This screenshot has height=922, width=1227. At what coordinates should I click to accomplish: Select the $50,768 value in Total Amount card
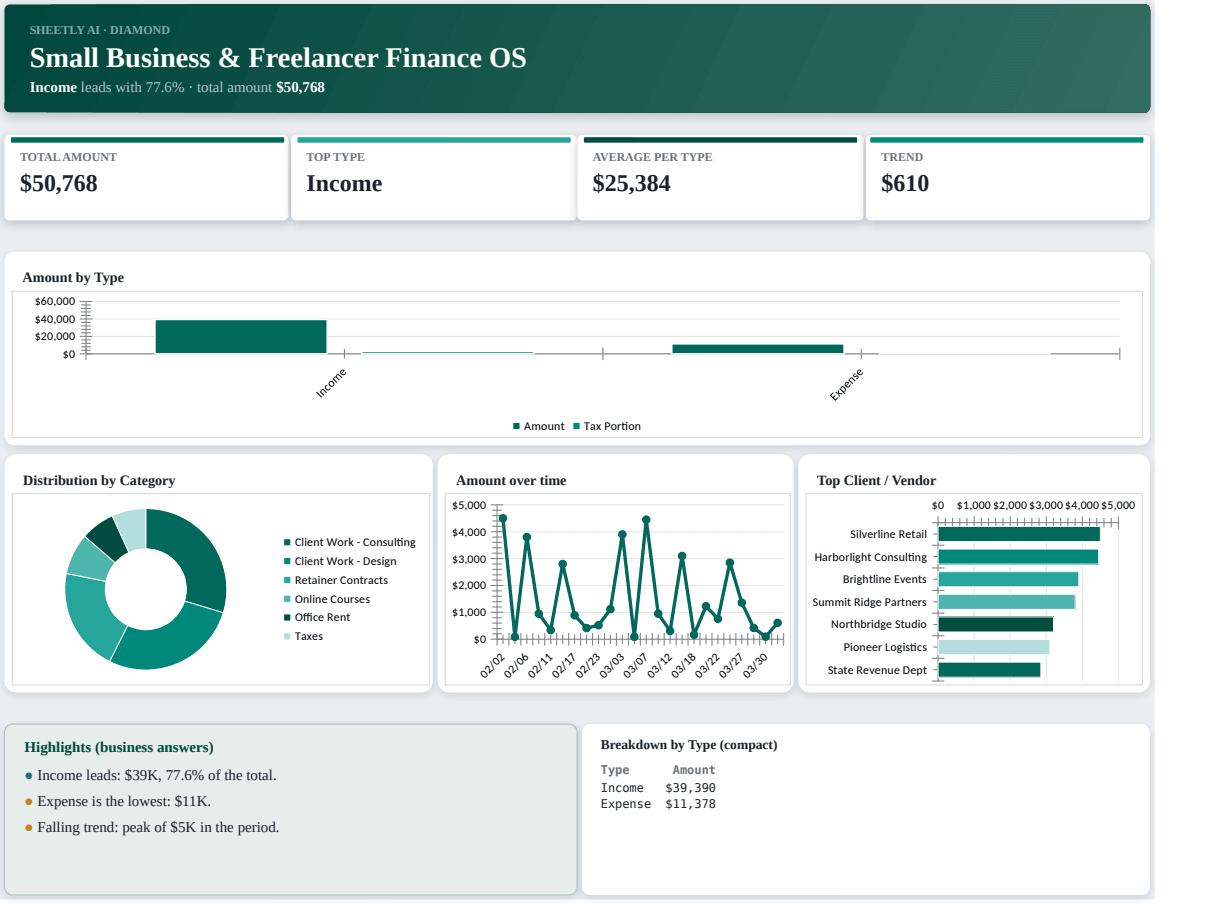point(59,184)
